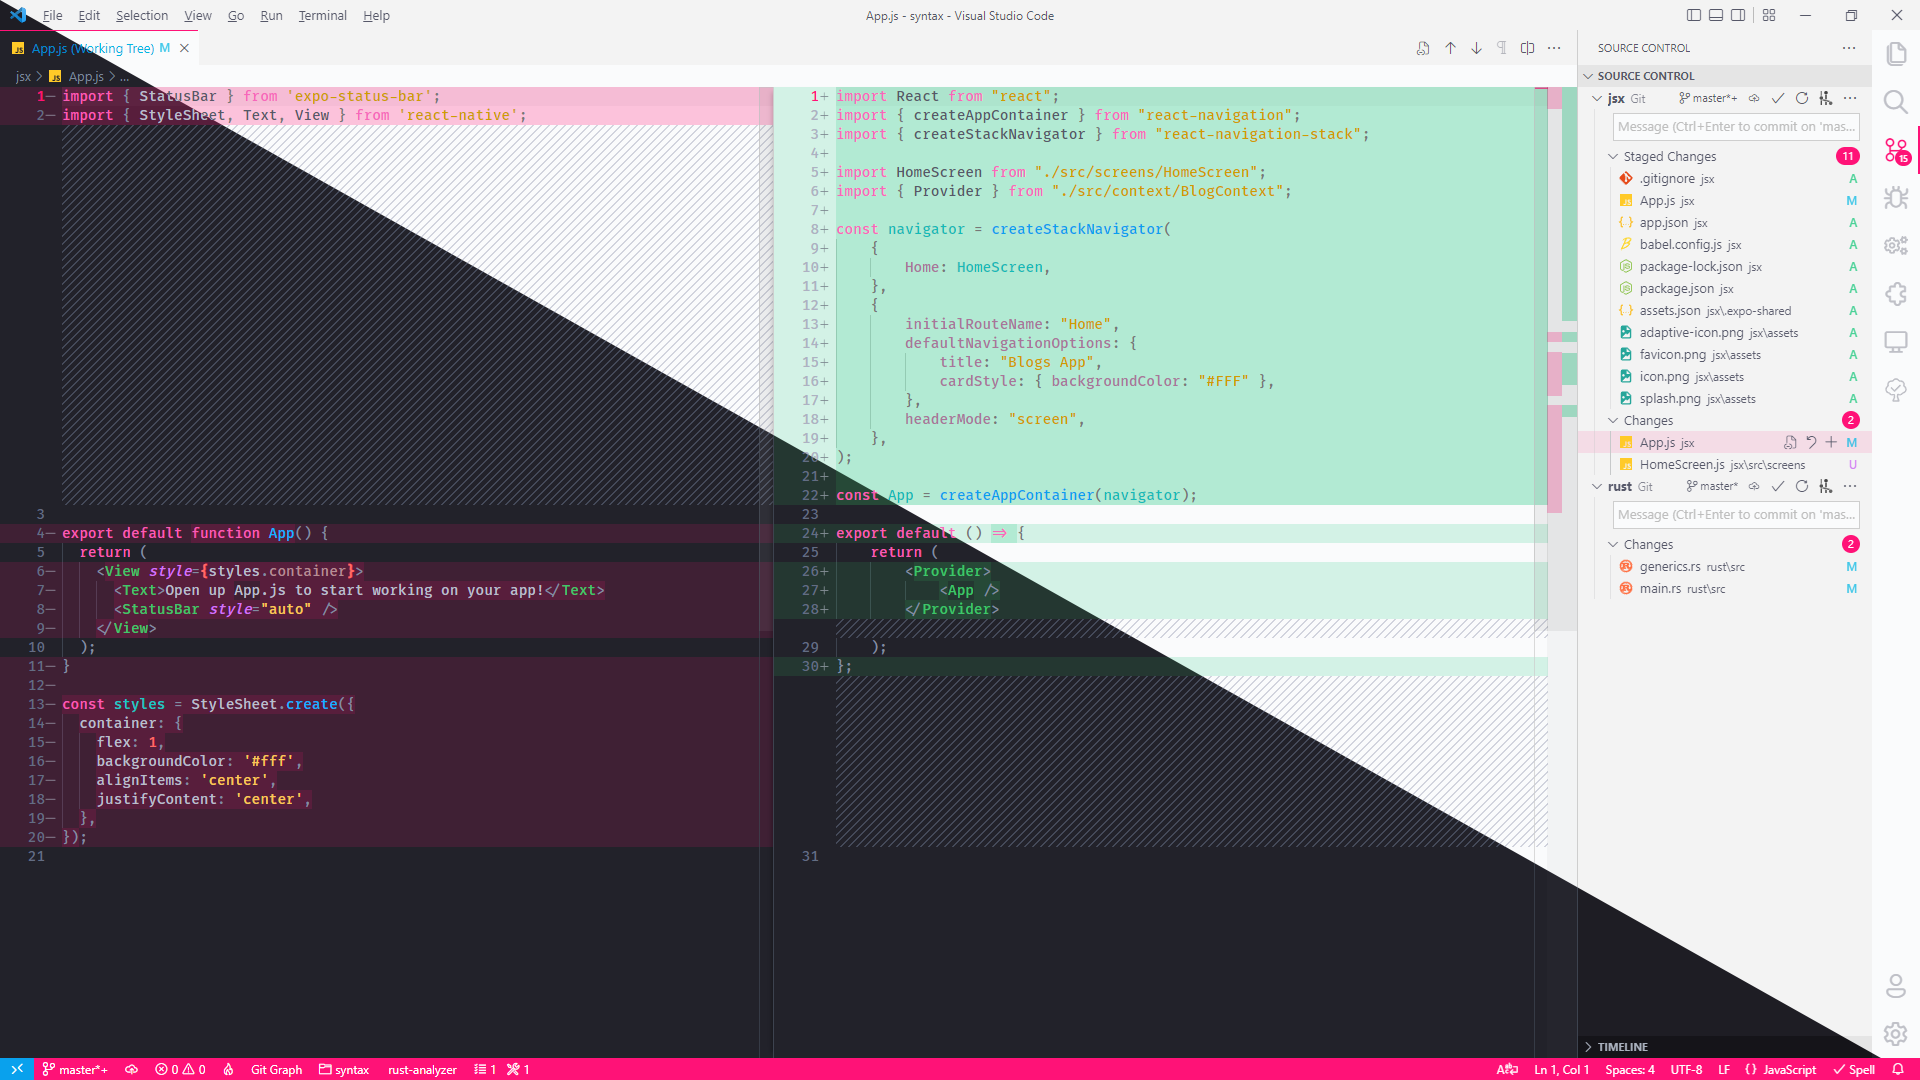Click rust-analyzer in status bar
The height and width of the screenshot is (1080, 1920).
[x=422, y=1069]
